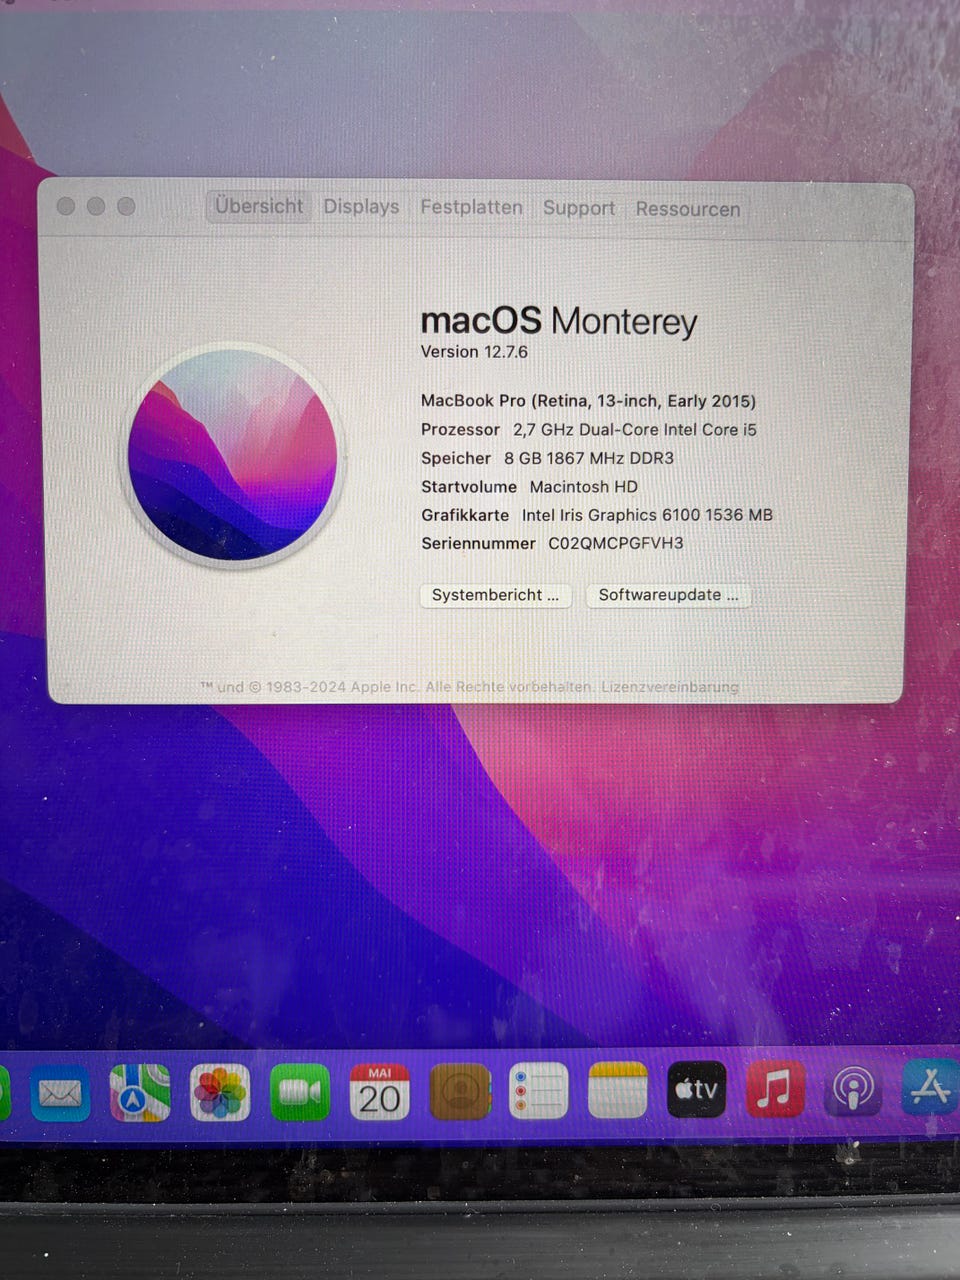This screenshot has height=1280, width=960.
Task: Open the App Store icon
Action: [930, 1087]
